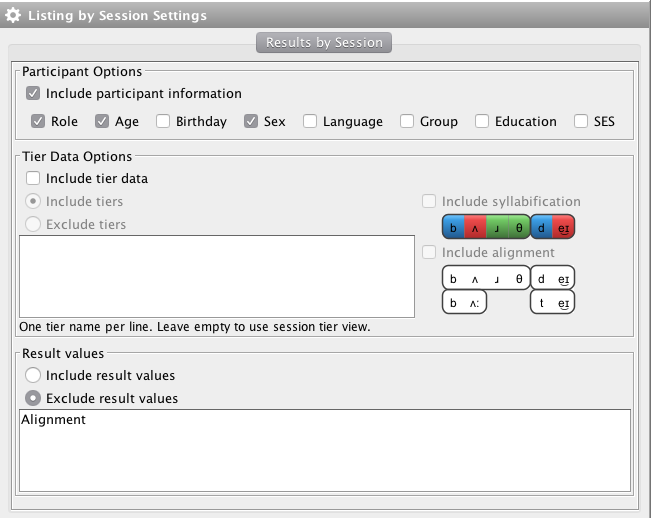Image resolution: width=651 pixels, height=518 pixels.
Task: Click the Listing by Session Settings title
Action: tap(117, 15)
